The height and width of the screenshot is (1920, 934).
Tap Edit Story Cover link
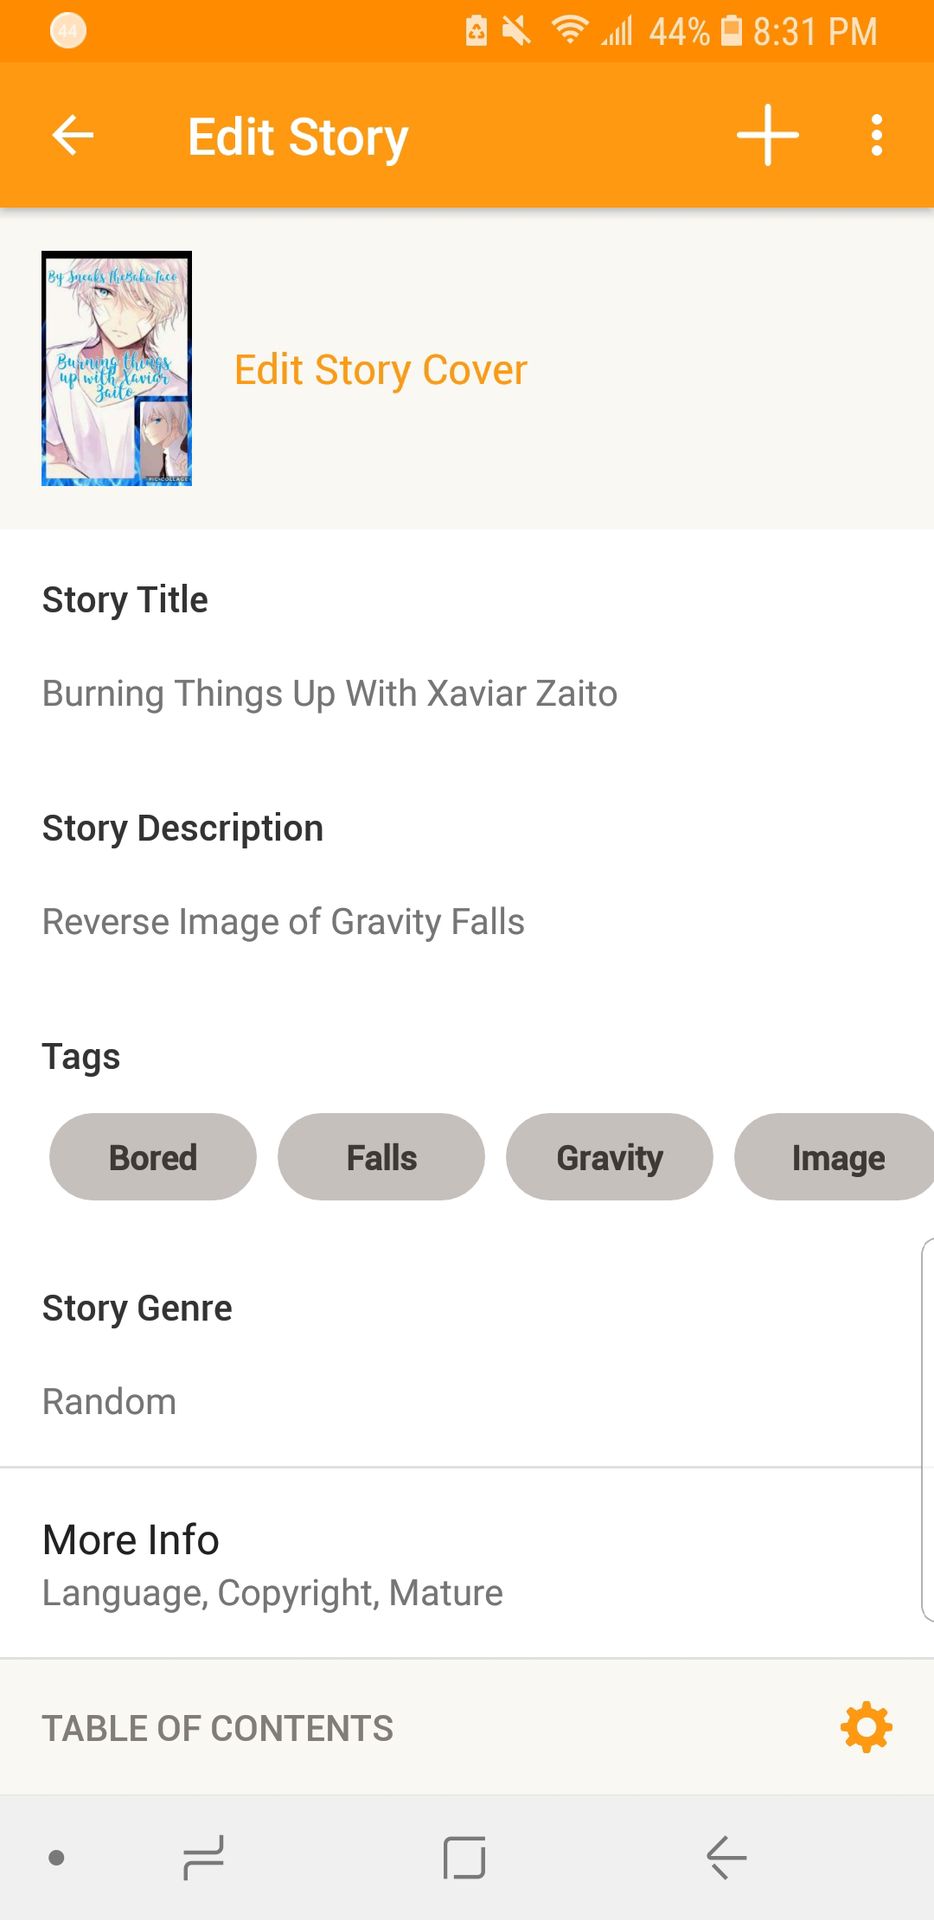pos(380,370)
